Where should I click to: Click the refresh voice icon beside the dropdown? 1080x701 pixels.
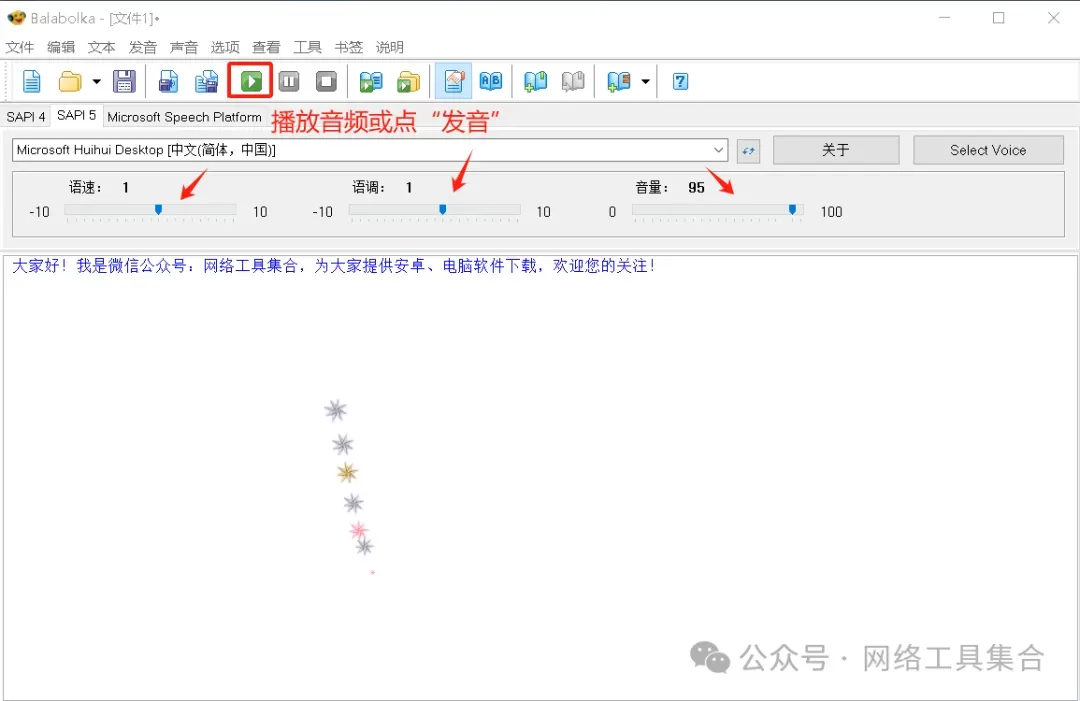tap(748, 150)
